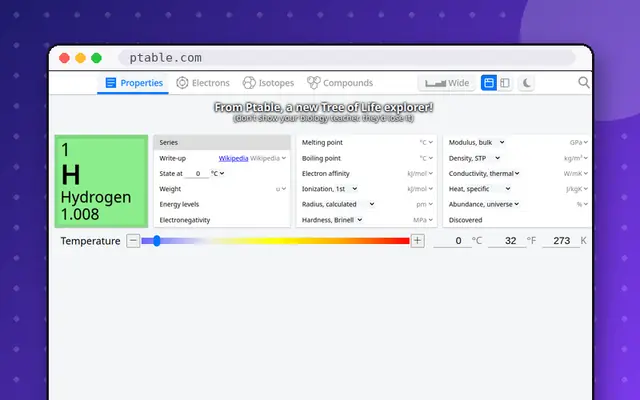Click the Celsius temperature field
Viewport: 640px width, 400px height.
tap(452, 241)
